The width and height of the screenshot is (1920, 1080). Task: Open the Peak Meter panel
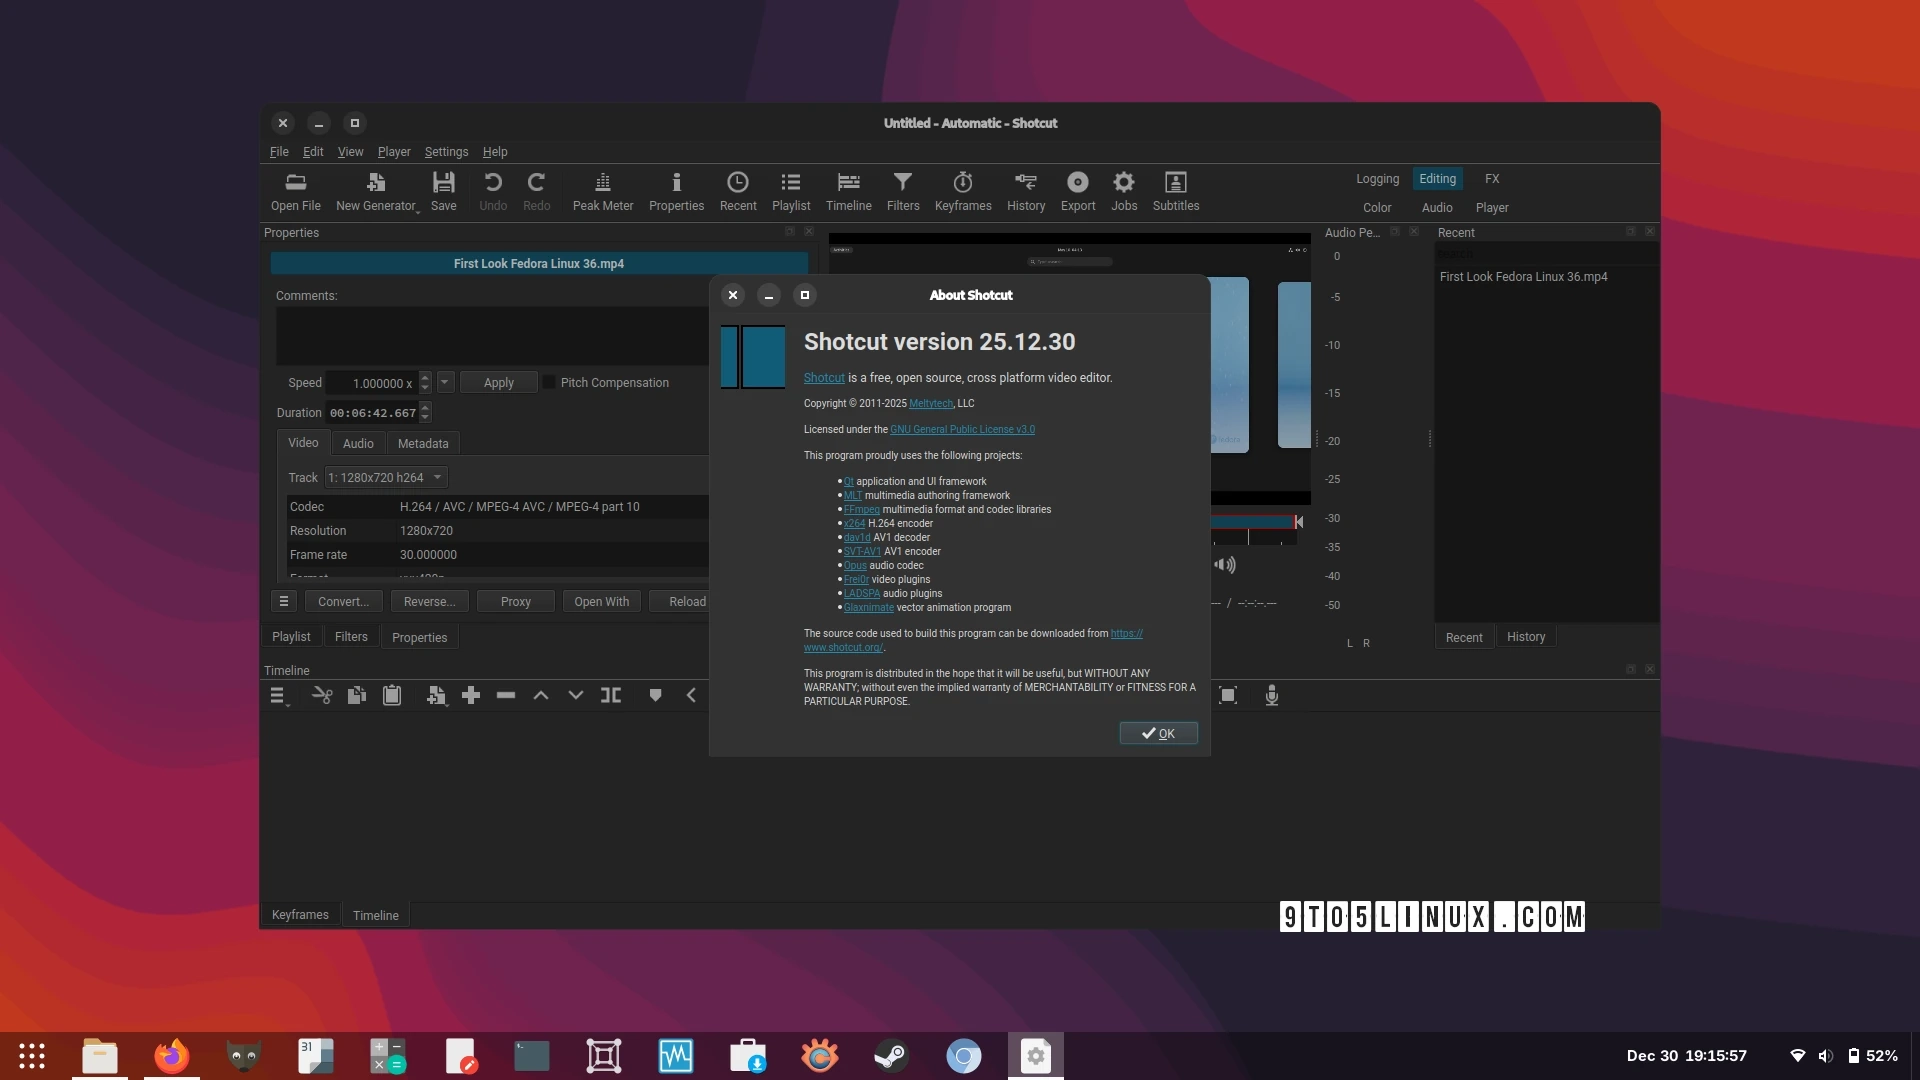[602, 191]
